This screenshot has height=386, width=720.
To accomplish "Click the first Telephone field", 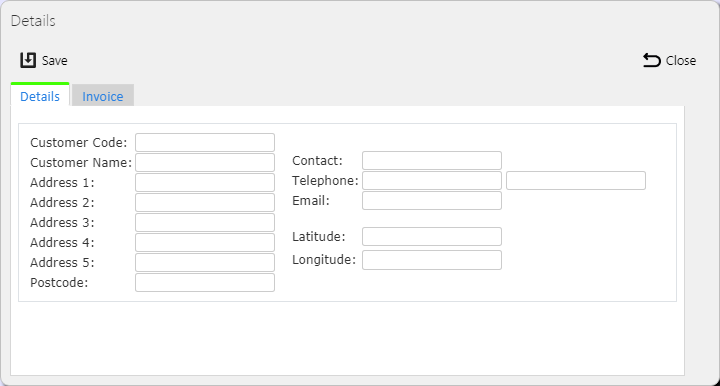I will 432,181.
